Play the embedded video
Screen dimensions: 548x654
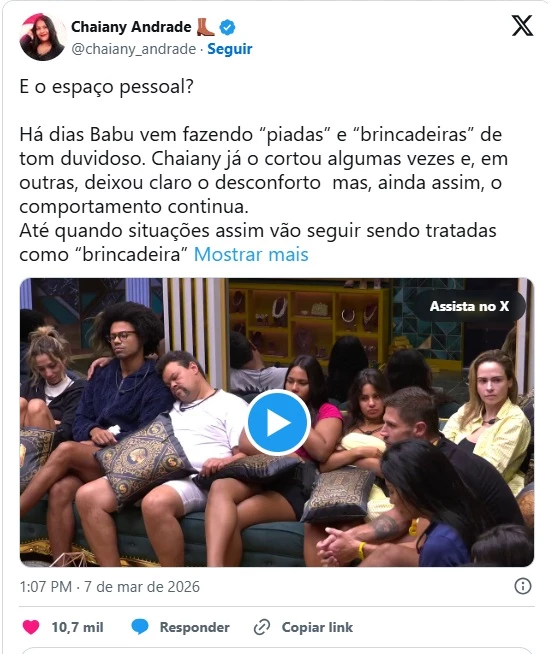tap(277, 422)
